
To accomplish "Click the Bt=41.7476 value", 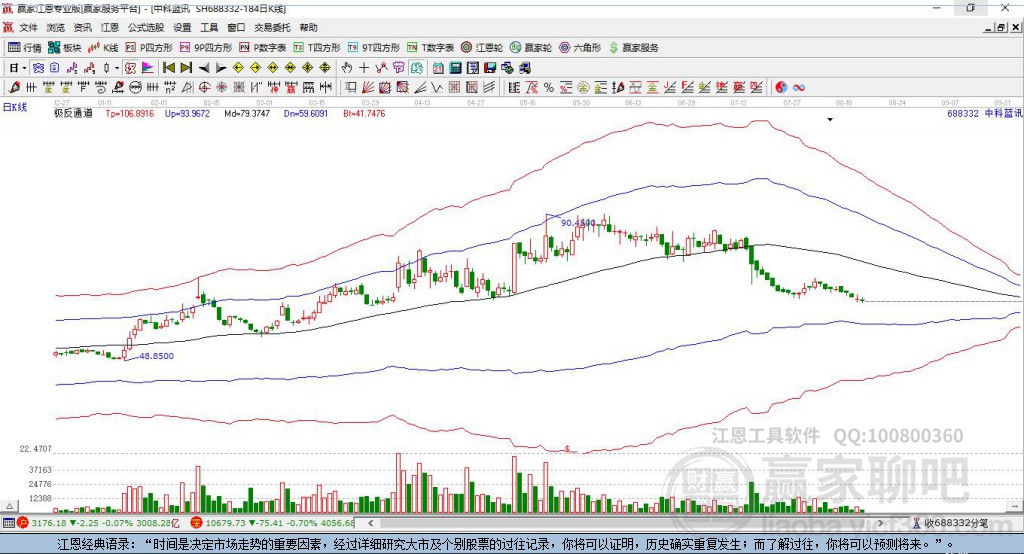I will click(364, 113).
